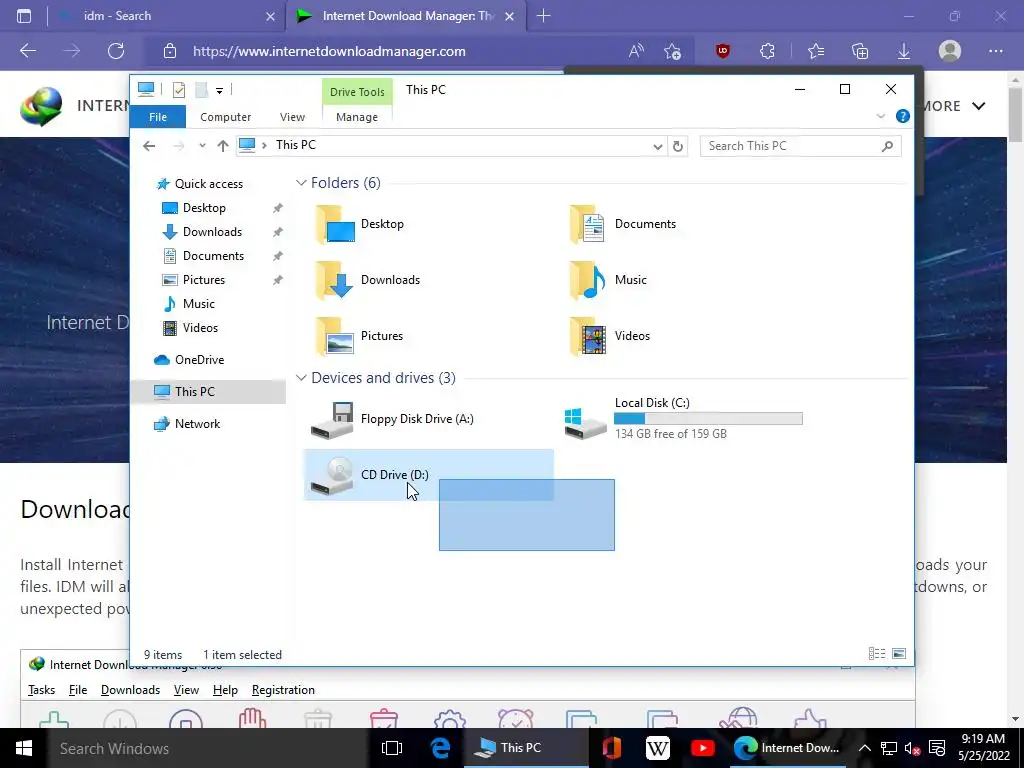Image resolution: width=1024 pixels, height=768 pixels.
Task: Add this page to favorites in Edge
Action: (672, 51)
